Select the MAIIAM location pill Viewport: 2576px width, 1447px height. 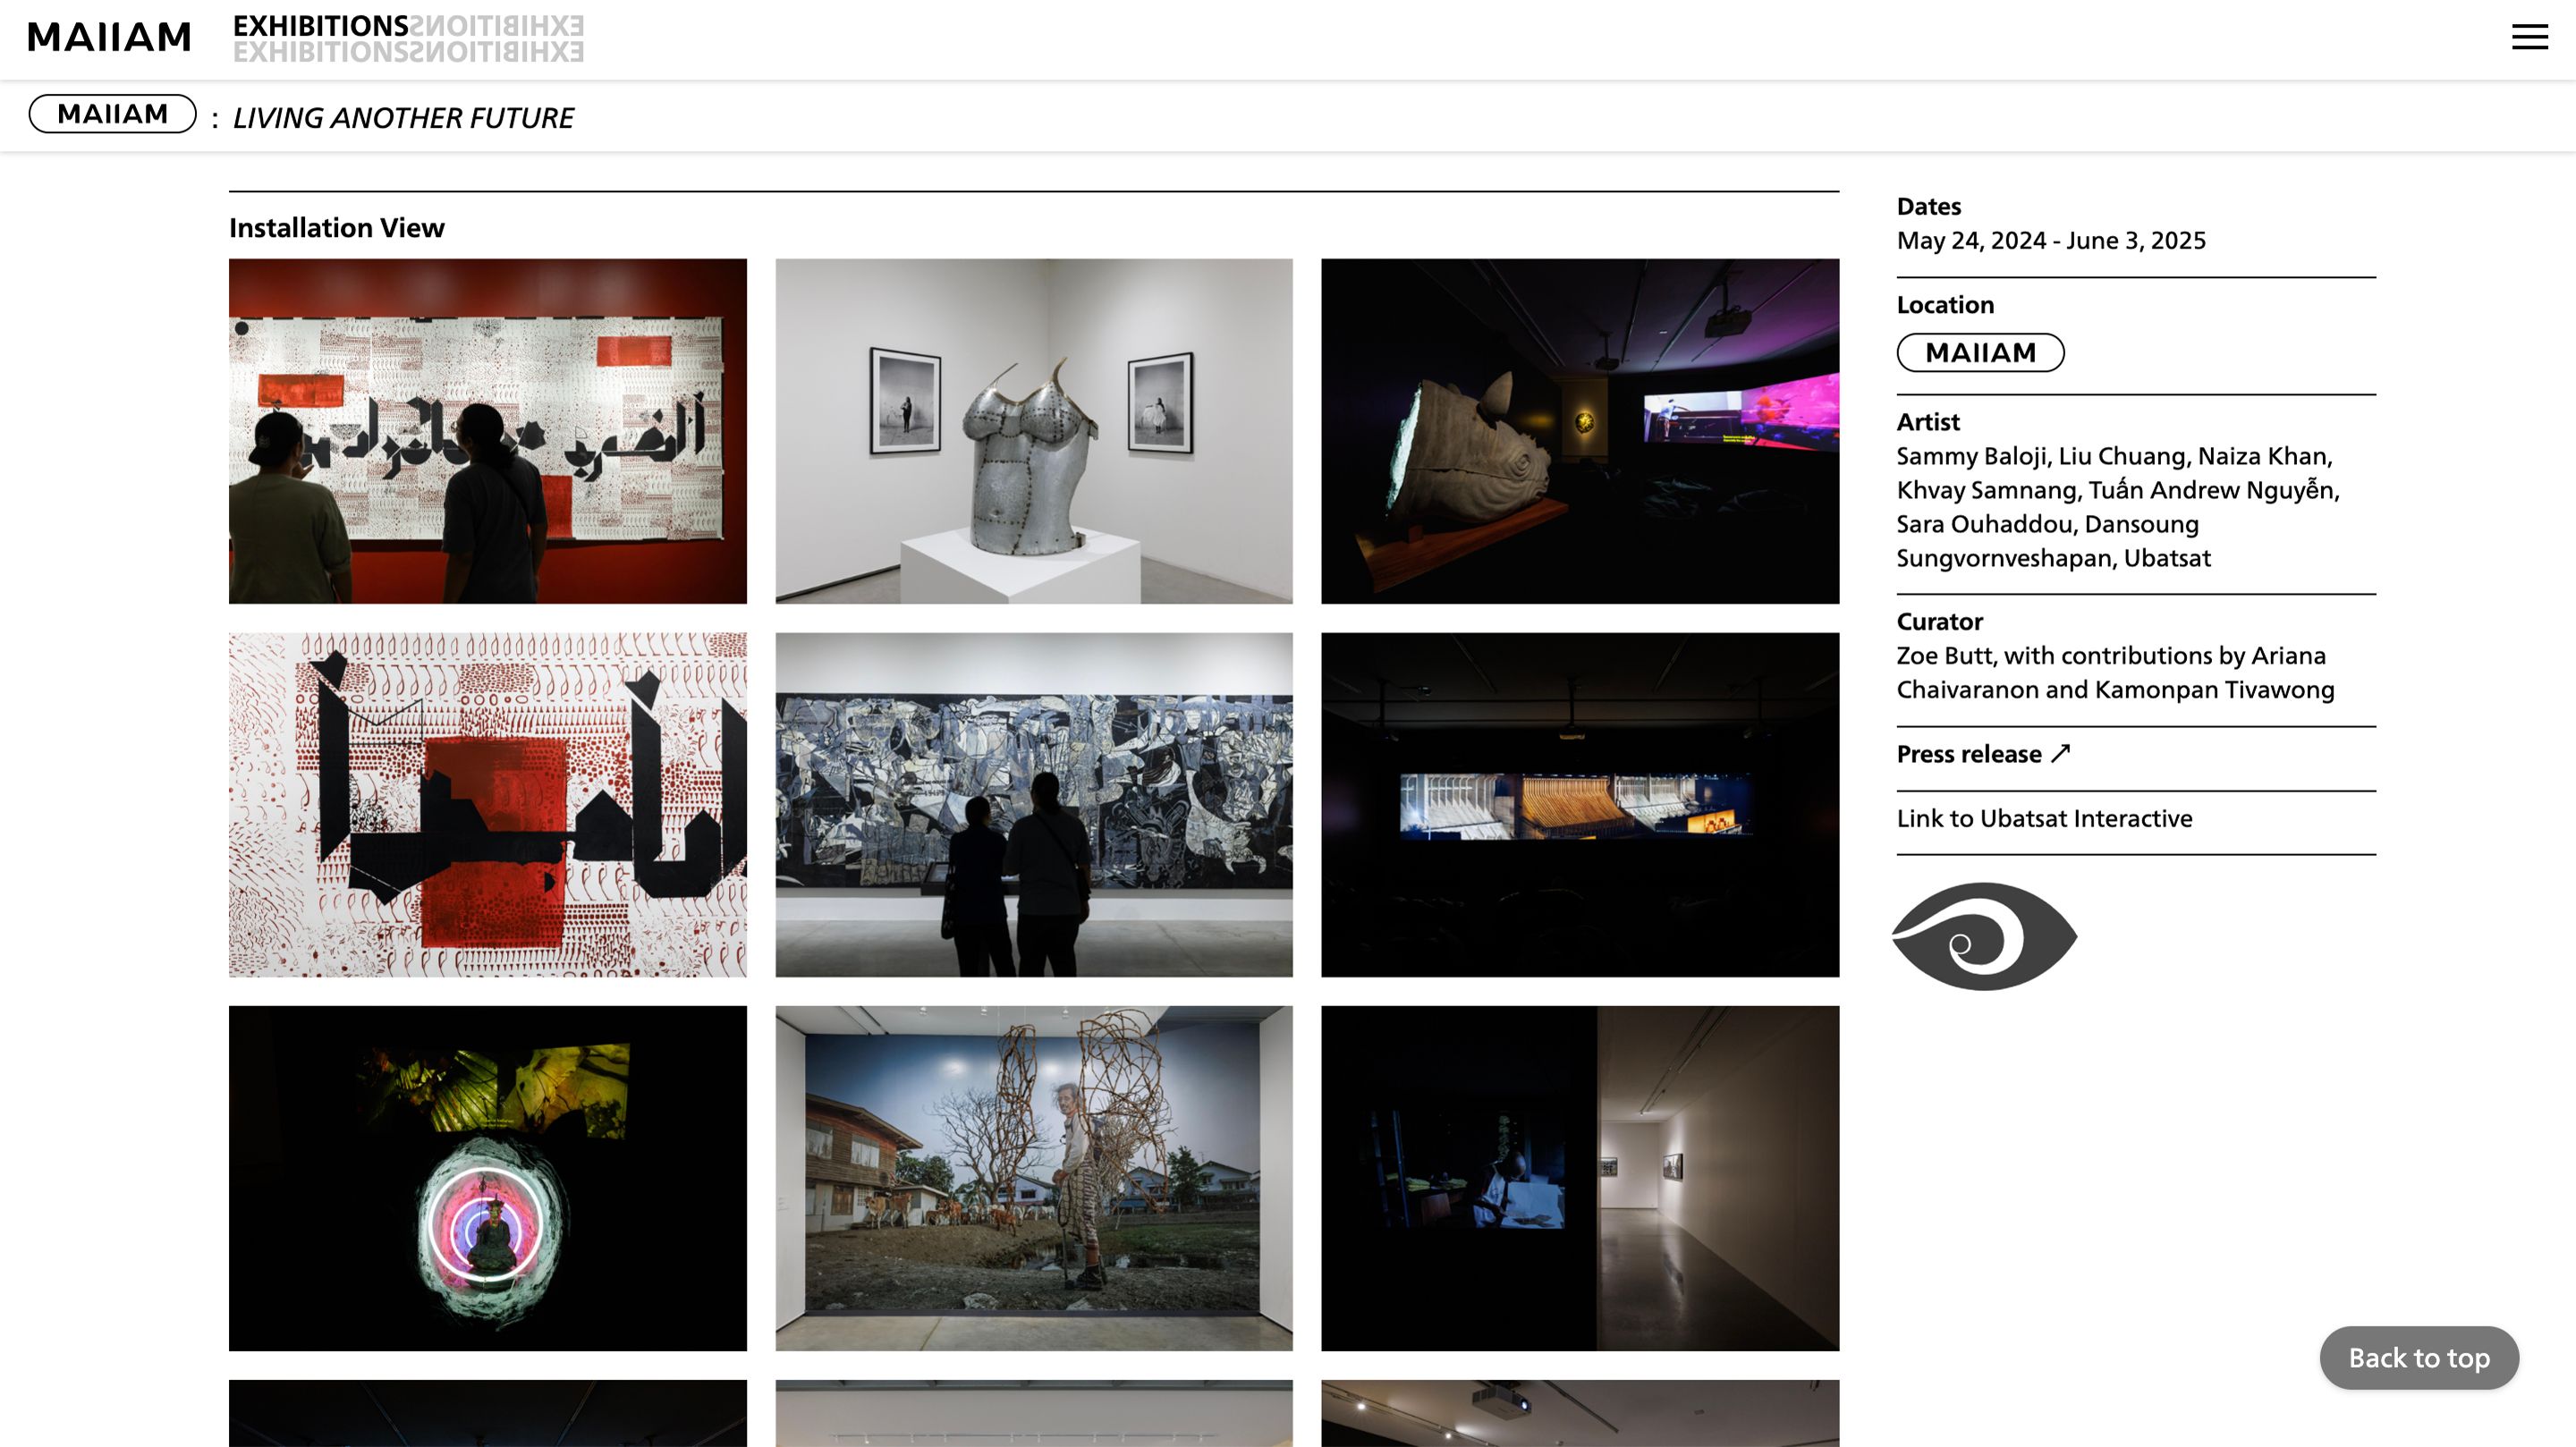[x=1980, y=352]
